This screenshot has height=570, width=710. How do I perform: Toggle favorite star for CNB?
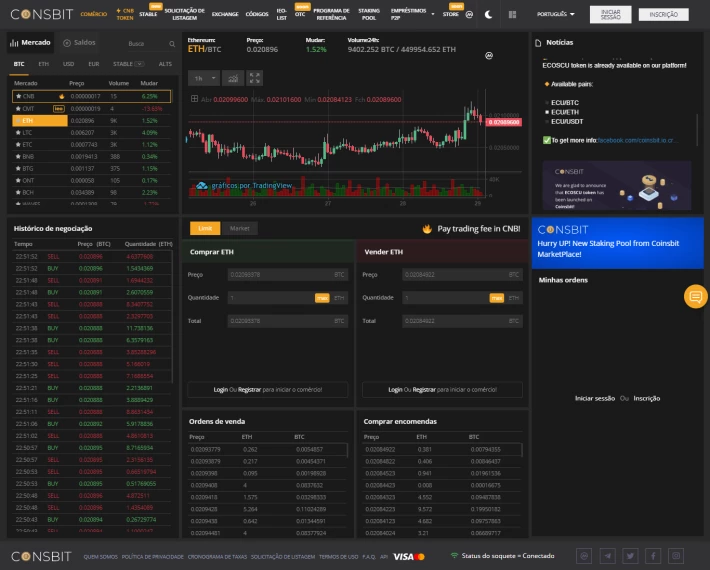(18, 96)
